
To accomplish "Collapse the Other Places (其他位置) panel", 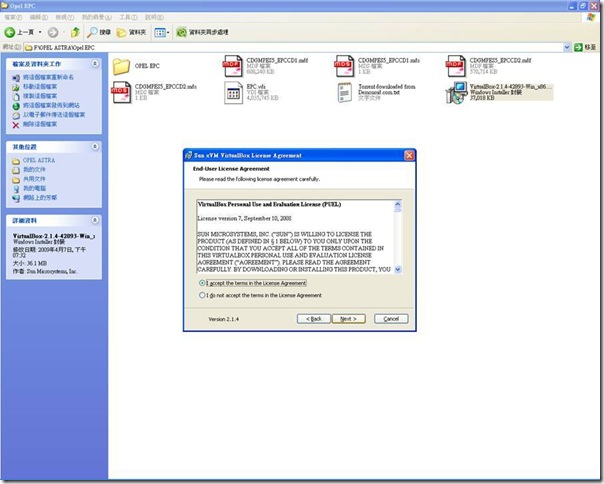I will pyautogui.click(x=95, y=146).
